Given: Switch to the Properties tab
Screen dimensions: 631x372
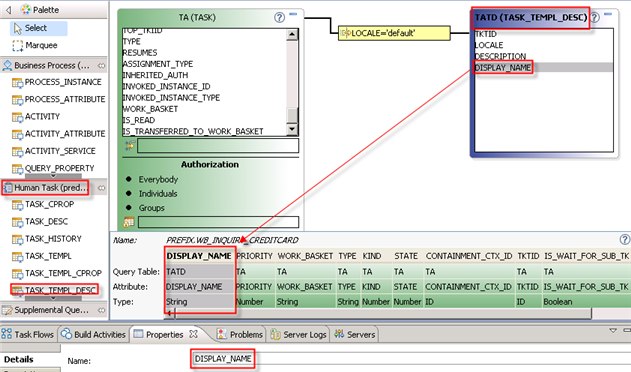Looking at the screenshot, I should pyautogui.click(x=165, y=335).
